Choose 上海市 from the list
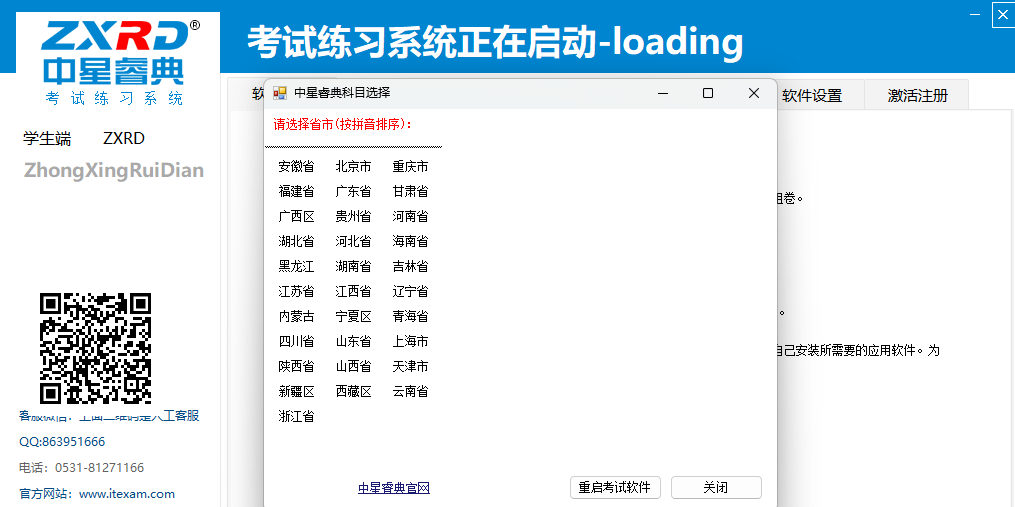 [x=410, y=342]
